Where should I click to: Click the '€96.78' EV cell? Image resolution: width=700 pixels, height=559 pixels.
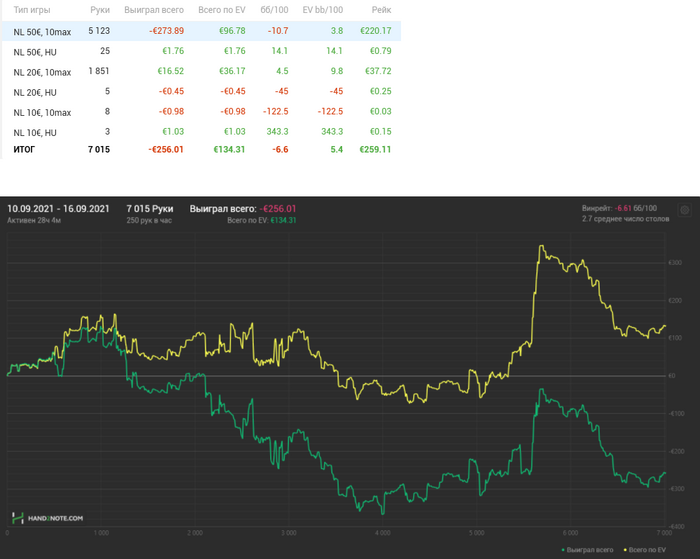(232, 31)
